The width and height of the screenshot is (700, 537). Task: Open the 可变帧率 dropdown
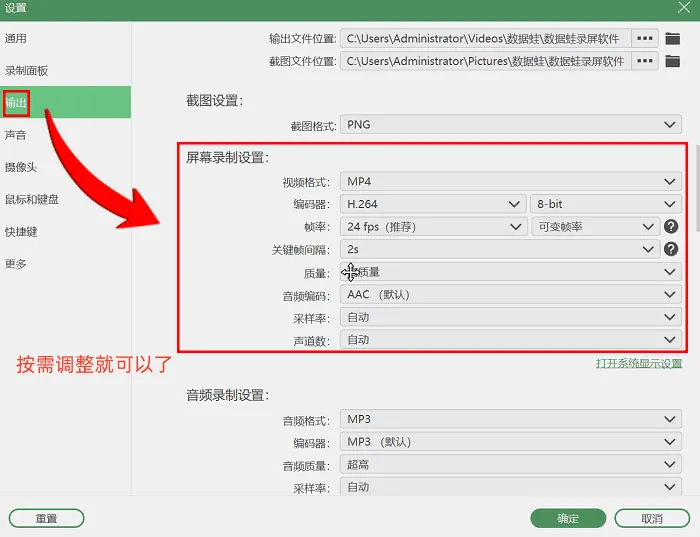pos(595,227)
